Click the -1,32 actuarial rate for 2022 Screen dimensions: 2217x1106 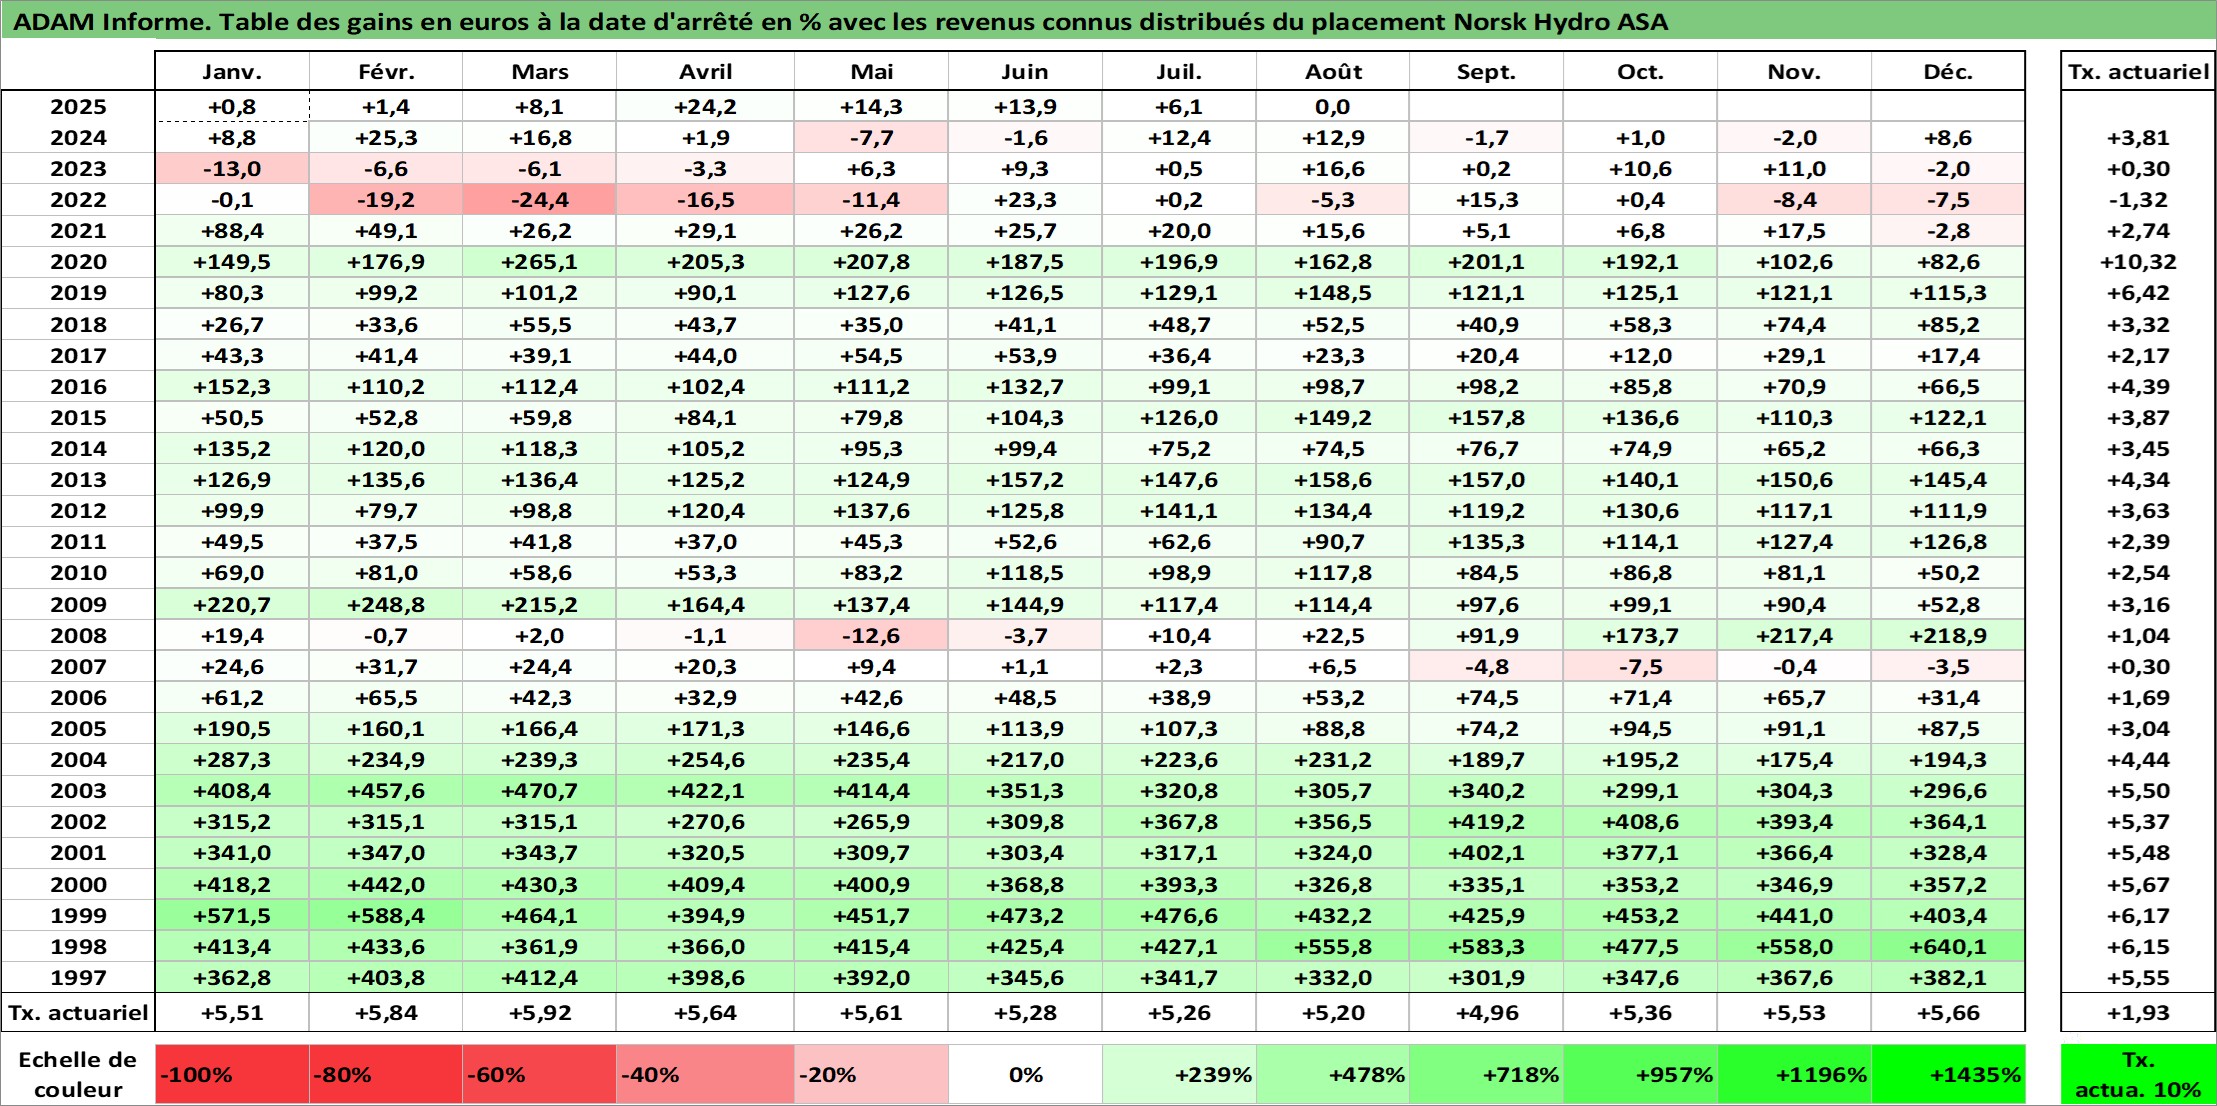pyautogui.click(x=2138, y=200)
